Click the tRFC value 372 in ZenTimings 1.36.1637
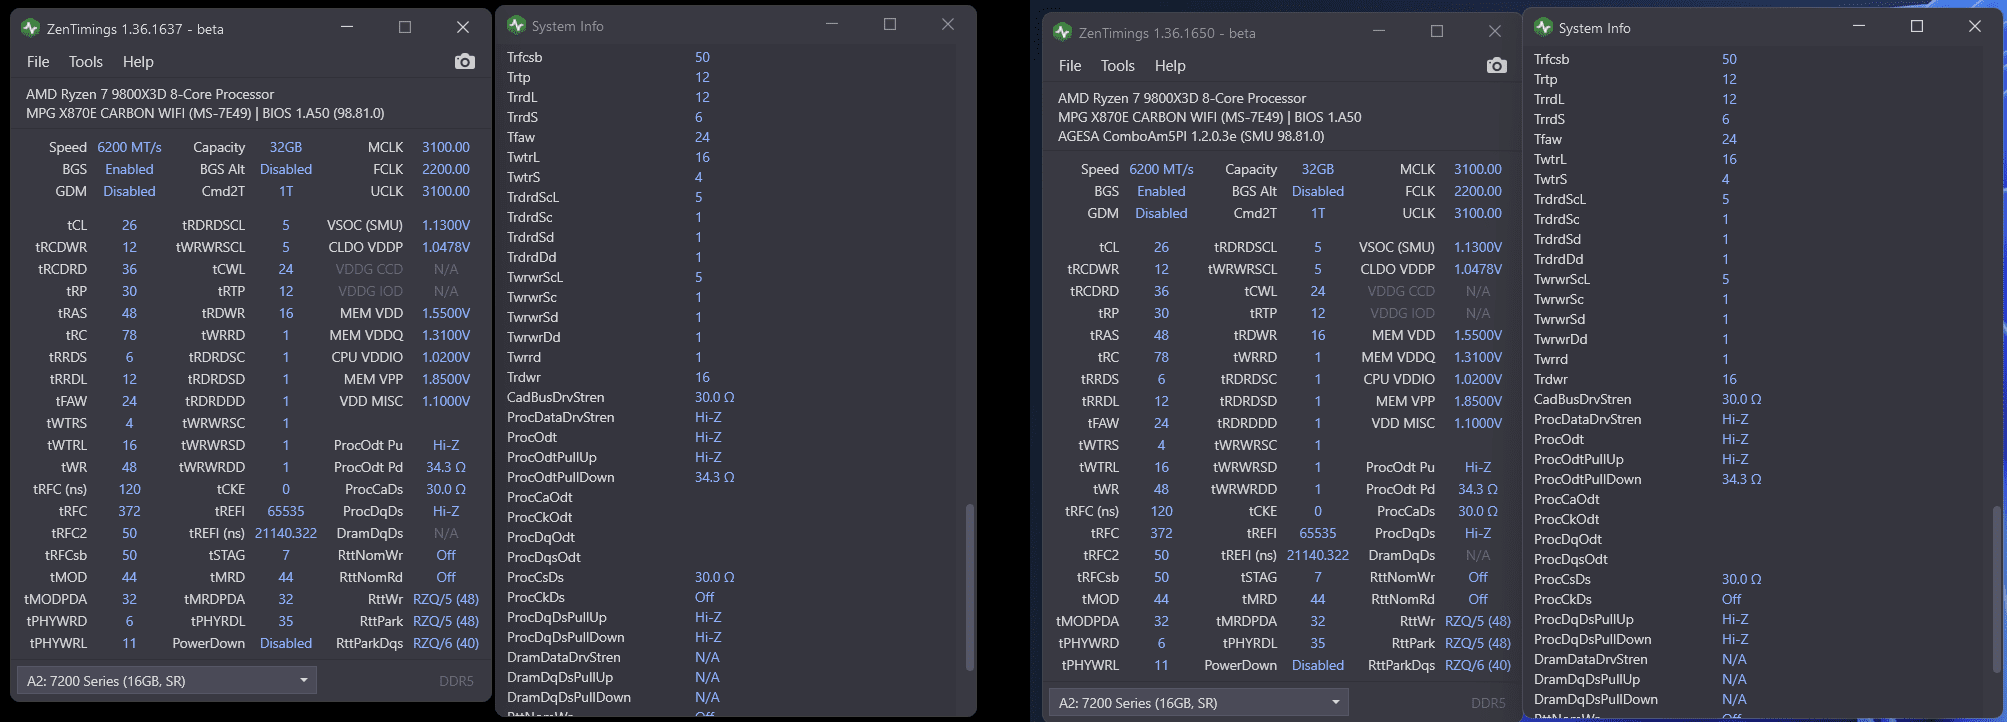The height and width of the screenshot is (722, 2007). pyautogui.click(x=129, y=511)
